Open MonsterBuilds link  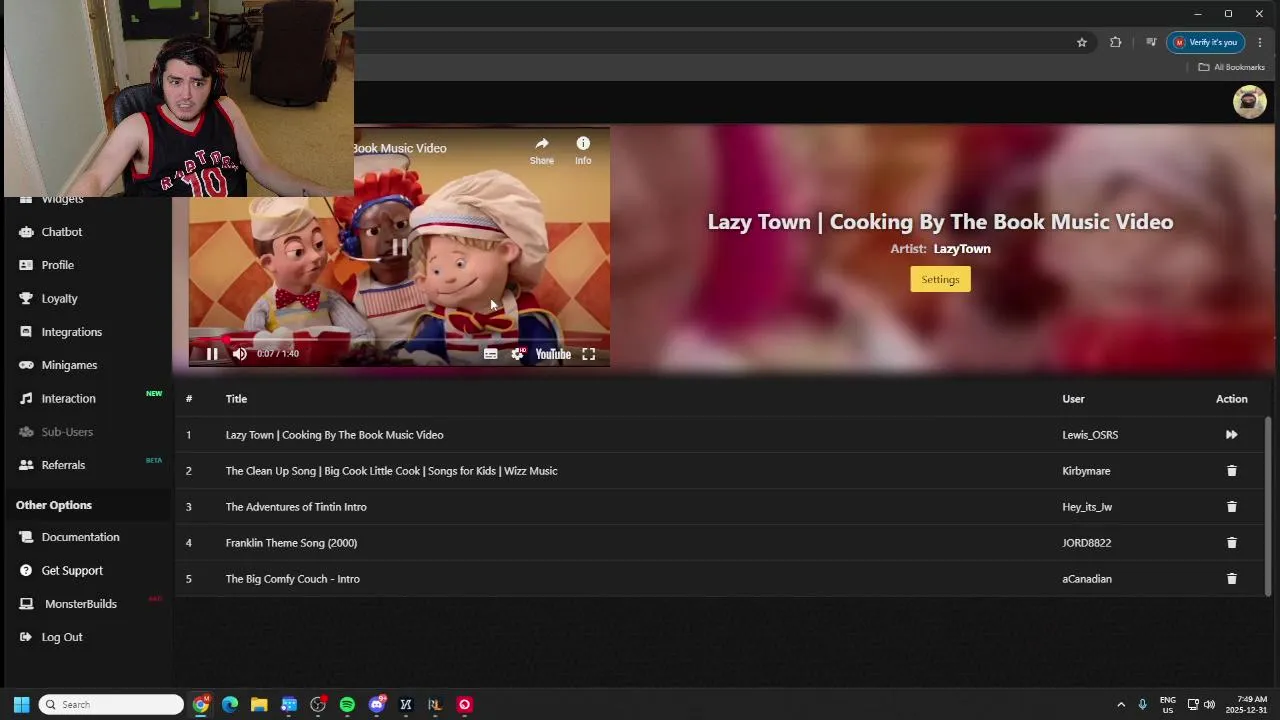tap(80, 604)
